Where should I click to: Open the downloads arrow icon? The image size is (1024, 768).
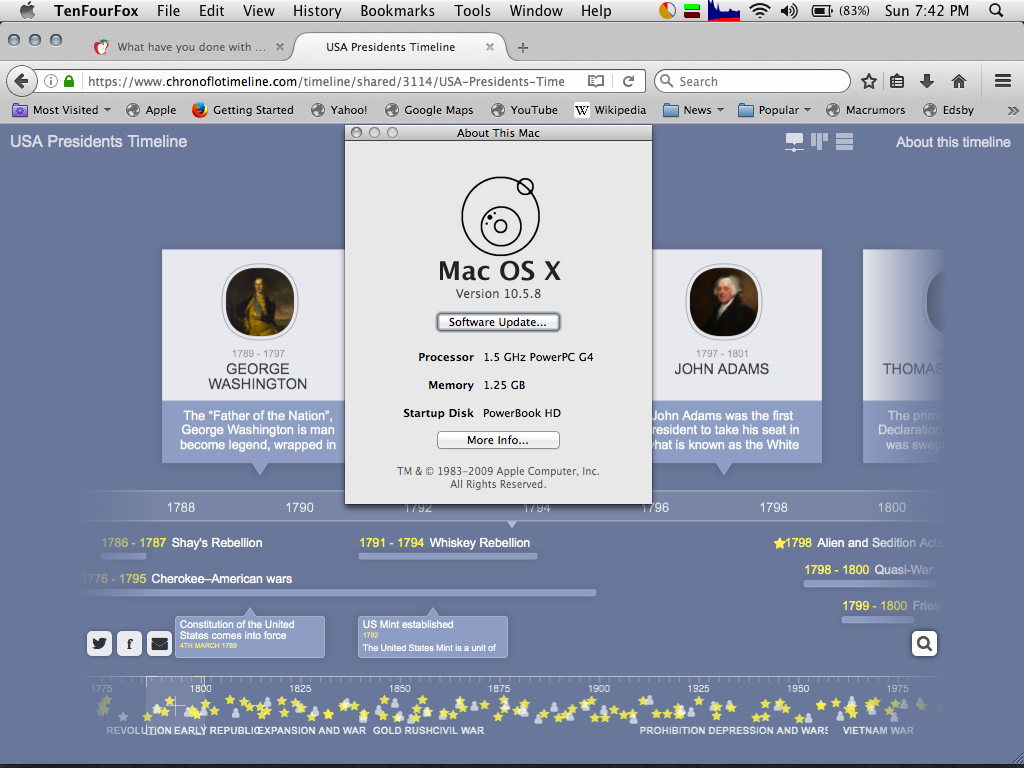tap(927, 81)
